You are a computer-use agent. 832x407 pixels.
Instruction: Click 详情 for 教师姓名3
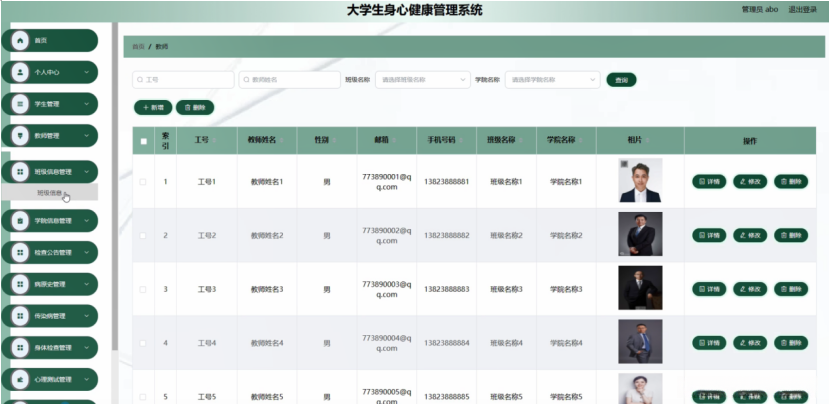click(709, 289)
